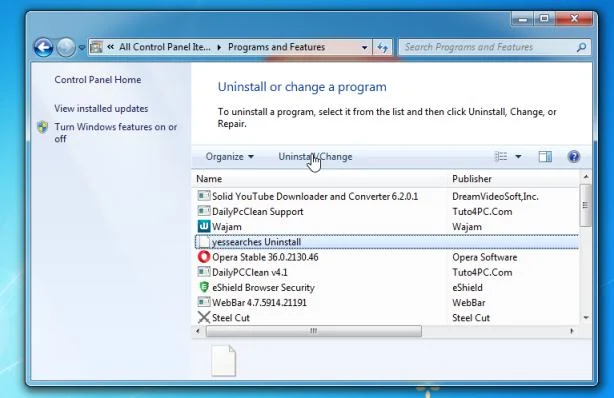Select the Wajam program name
This screenshot has height=398, width=614.
pyautogui.click(x=226, y=227)
